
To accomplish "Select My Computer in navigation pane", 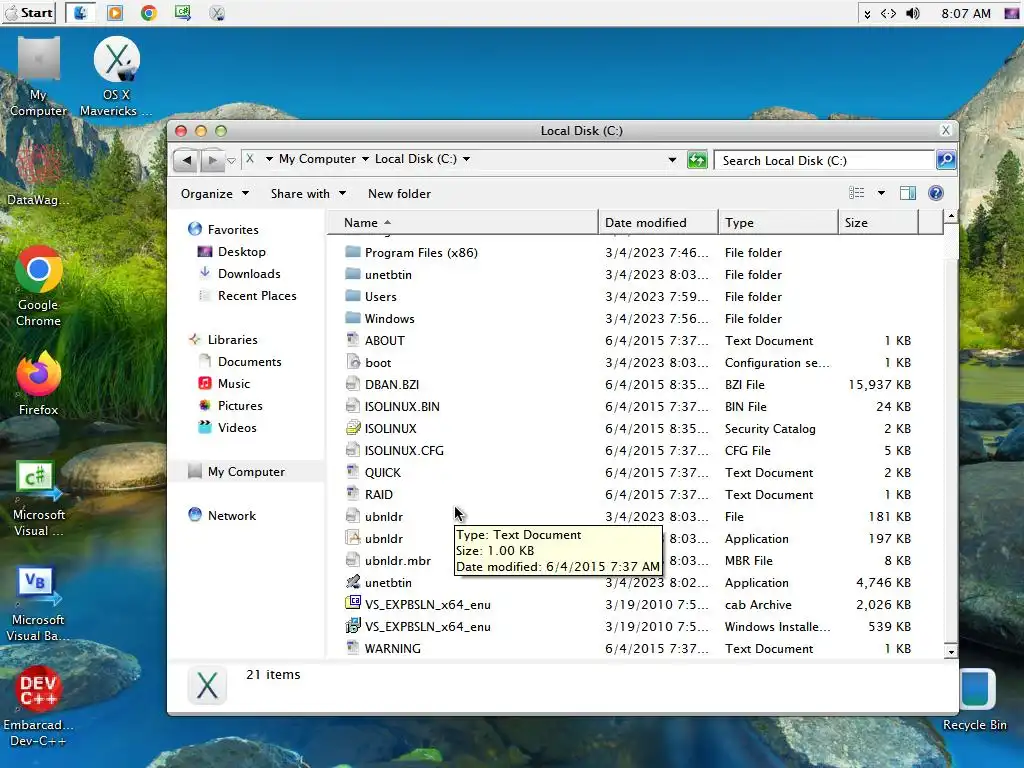I will click(x=246, y=472).
